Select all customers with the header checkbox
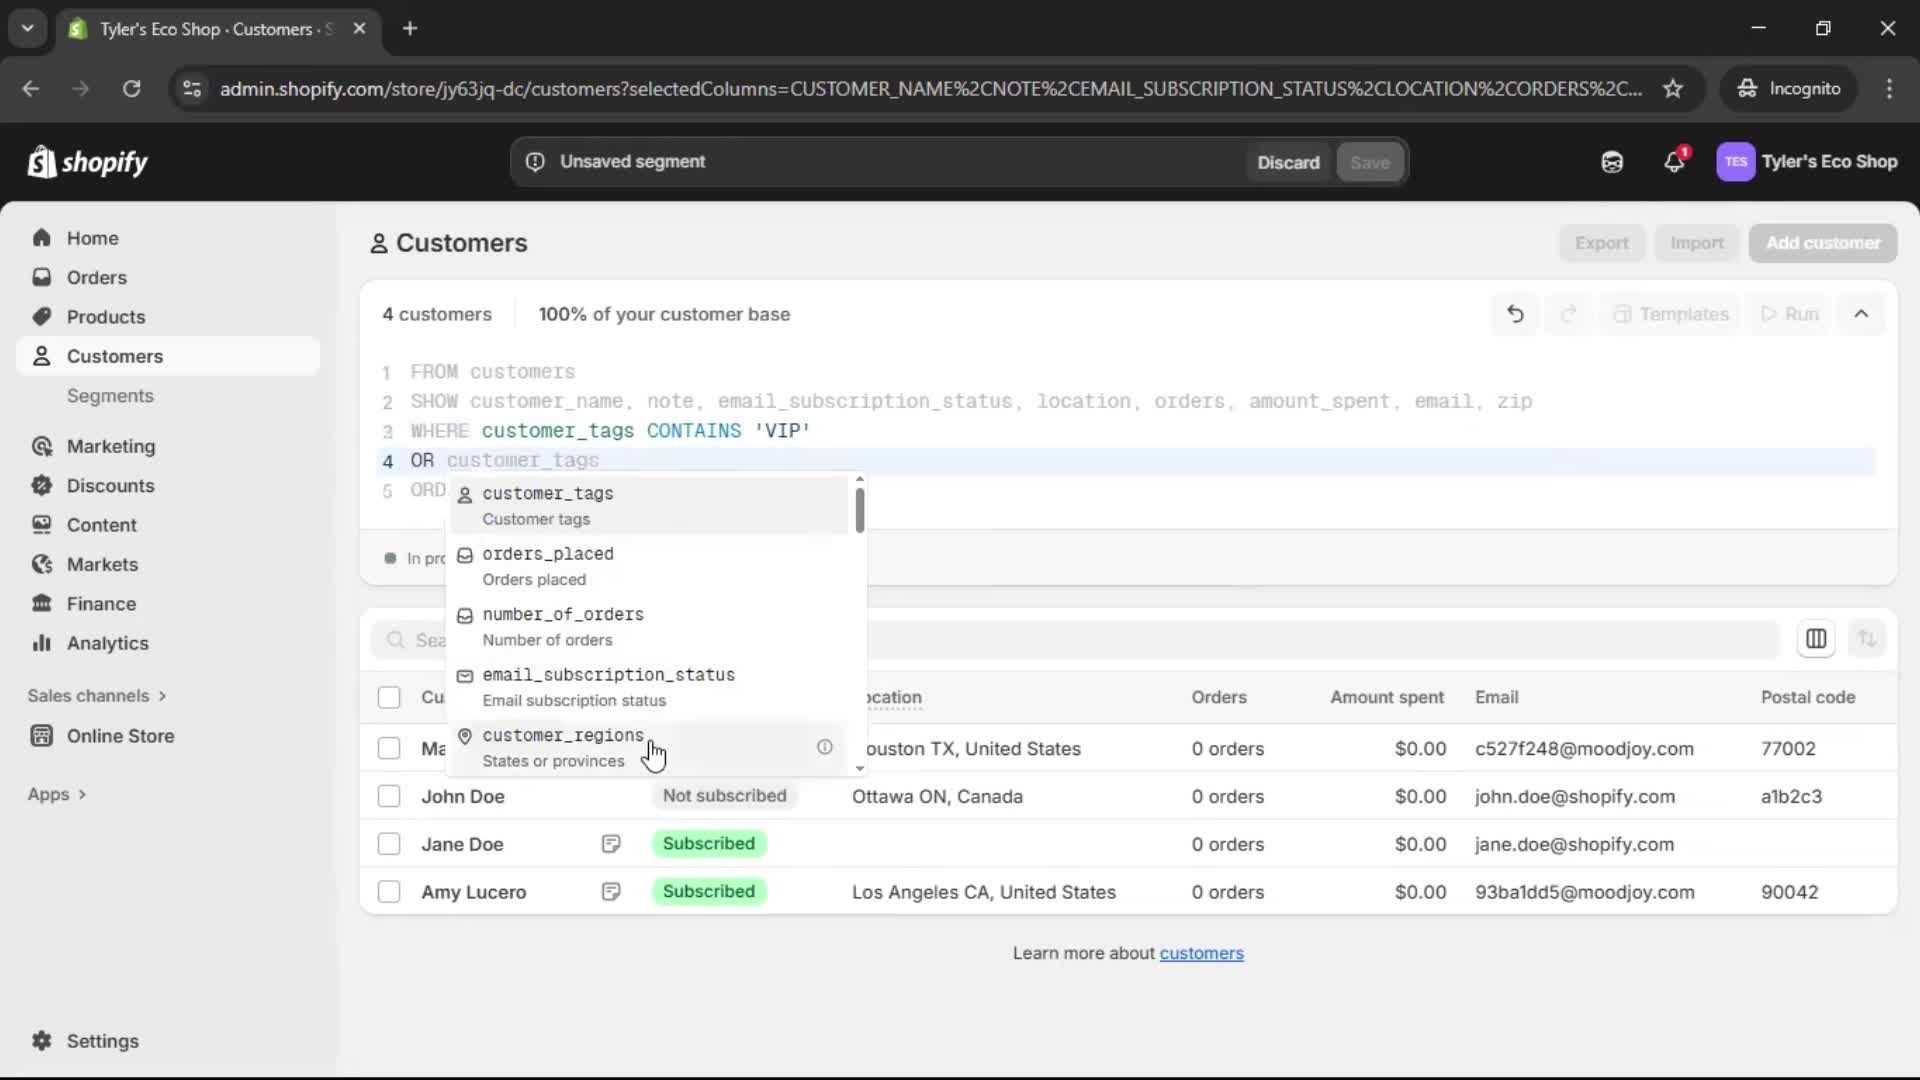This screenshot has width=1920, height=1080. (388, 697)
